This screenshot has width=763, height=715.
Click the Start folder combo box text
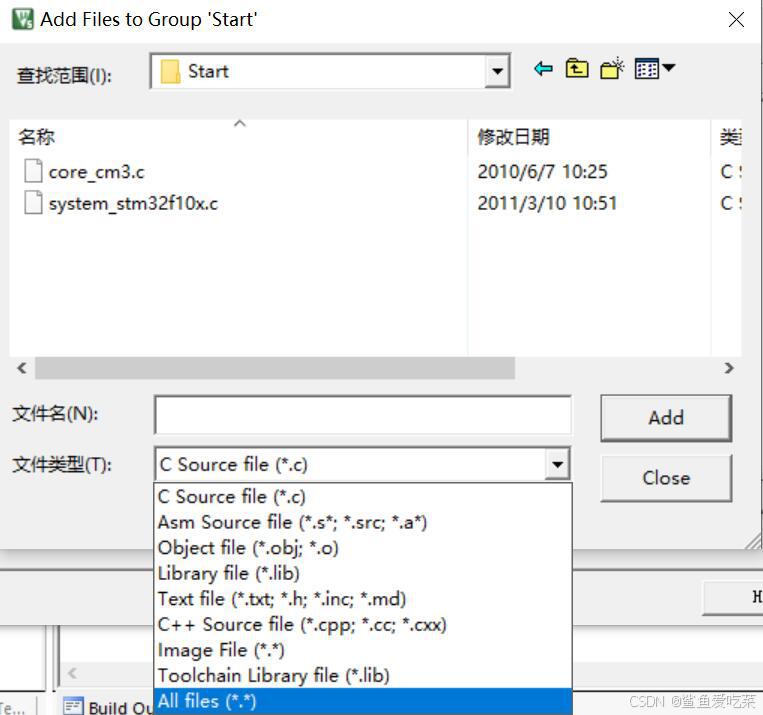tap(208, 72)
